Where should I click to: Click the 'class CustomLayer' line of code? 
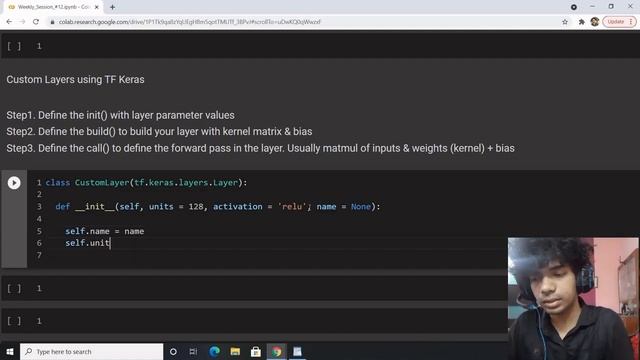146,183
